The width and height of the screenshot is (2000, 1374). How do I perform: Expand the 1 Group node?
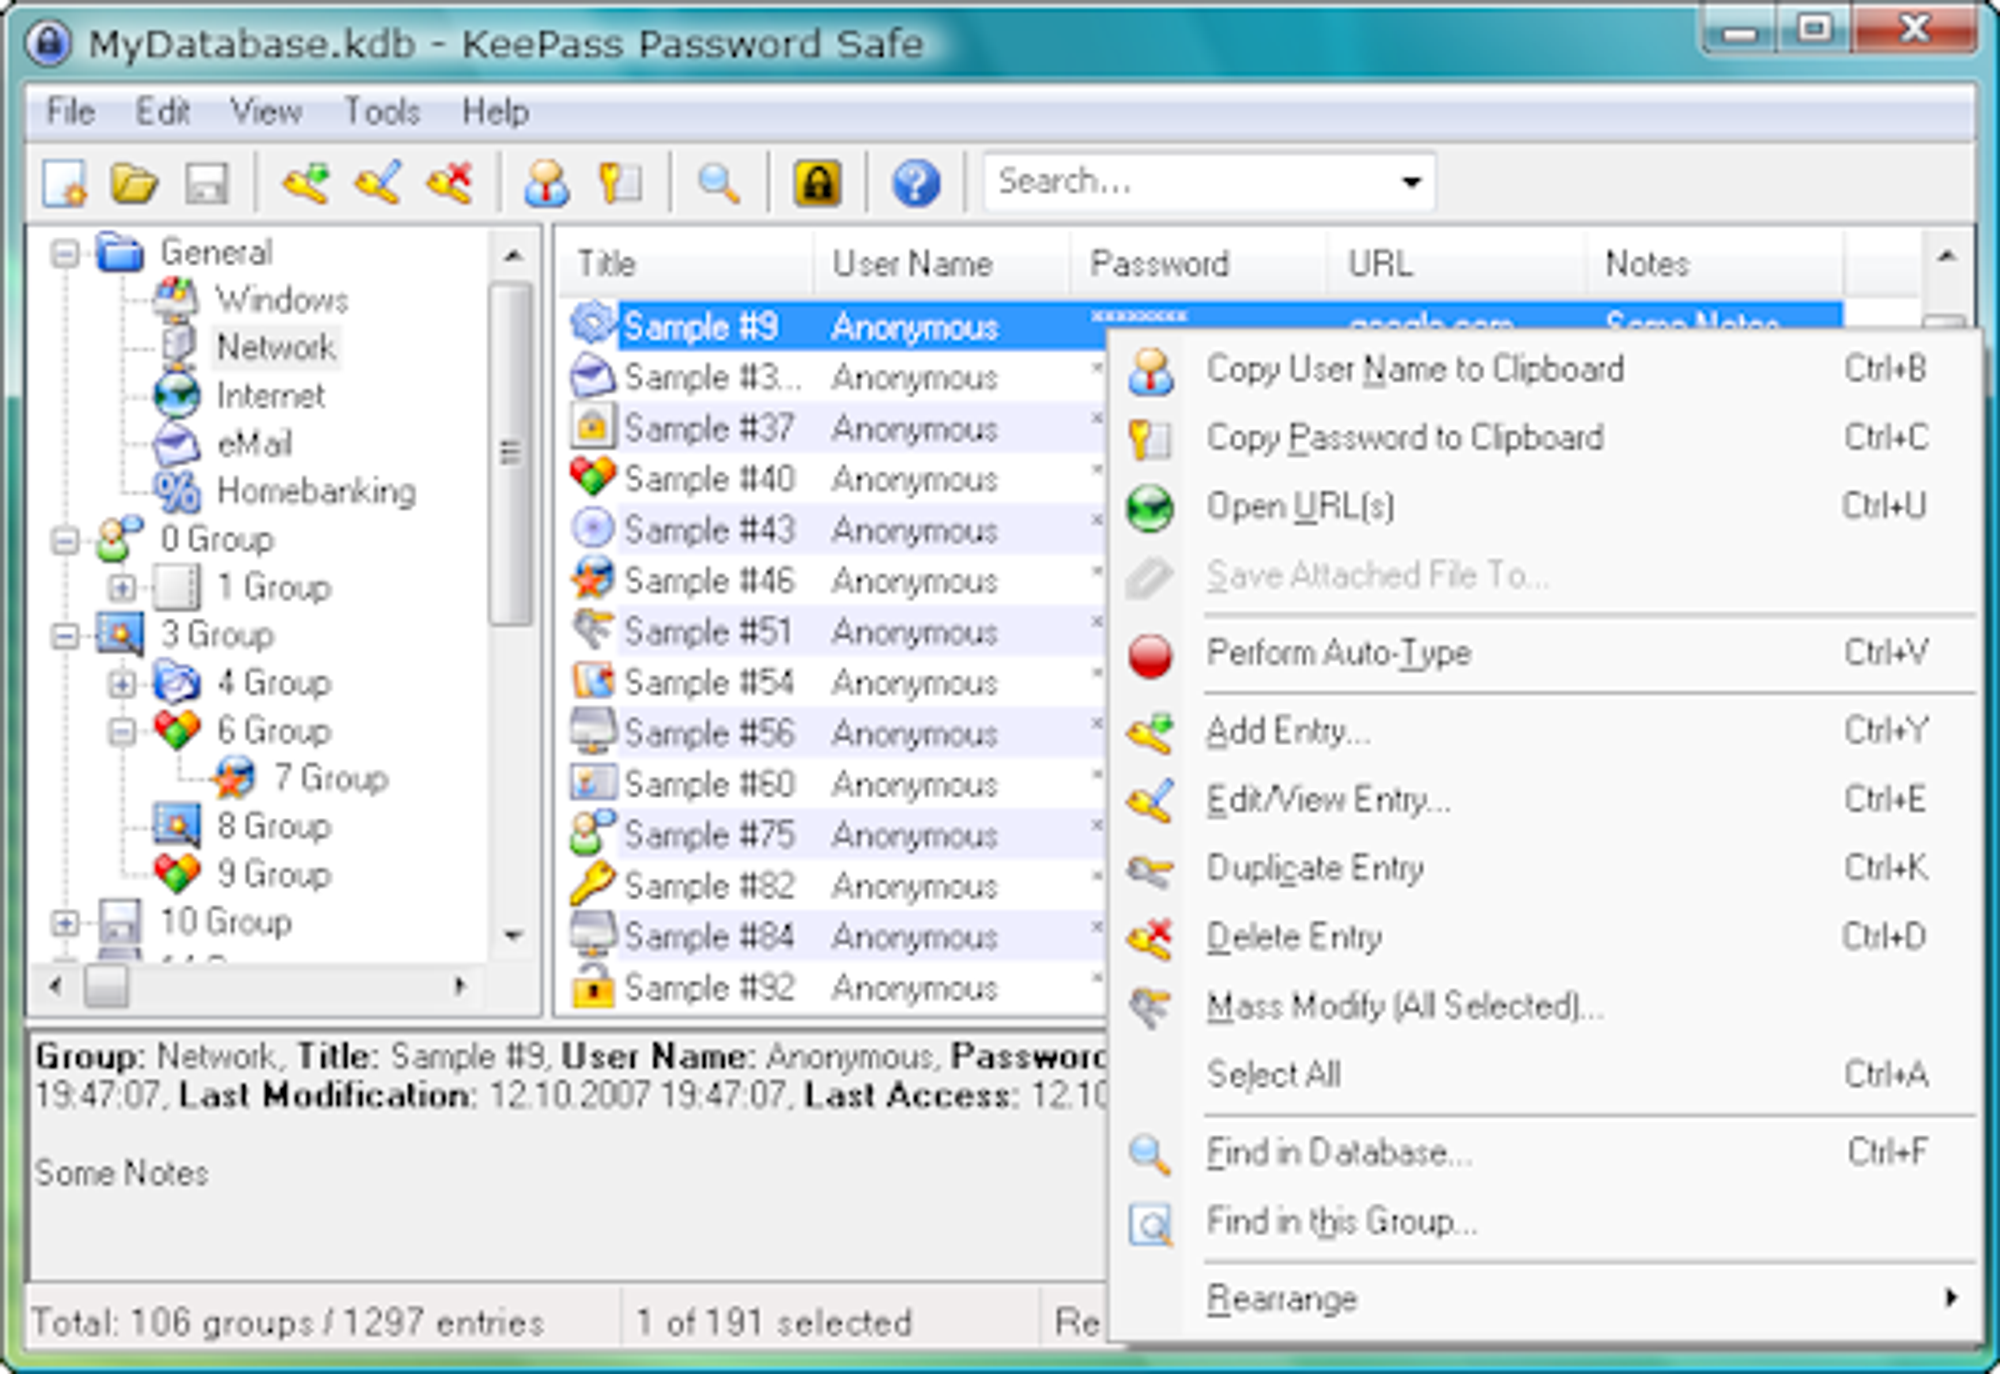(x=122, y=588)
